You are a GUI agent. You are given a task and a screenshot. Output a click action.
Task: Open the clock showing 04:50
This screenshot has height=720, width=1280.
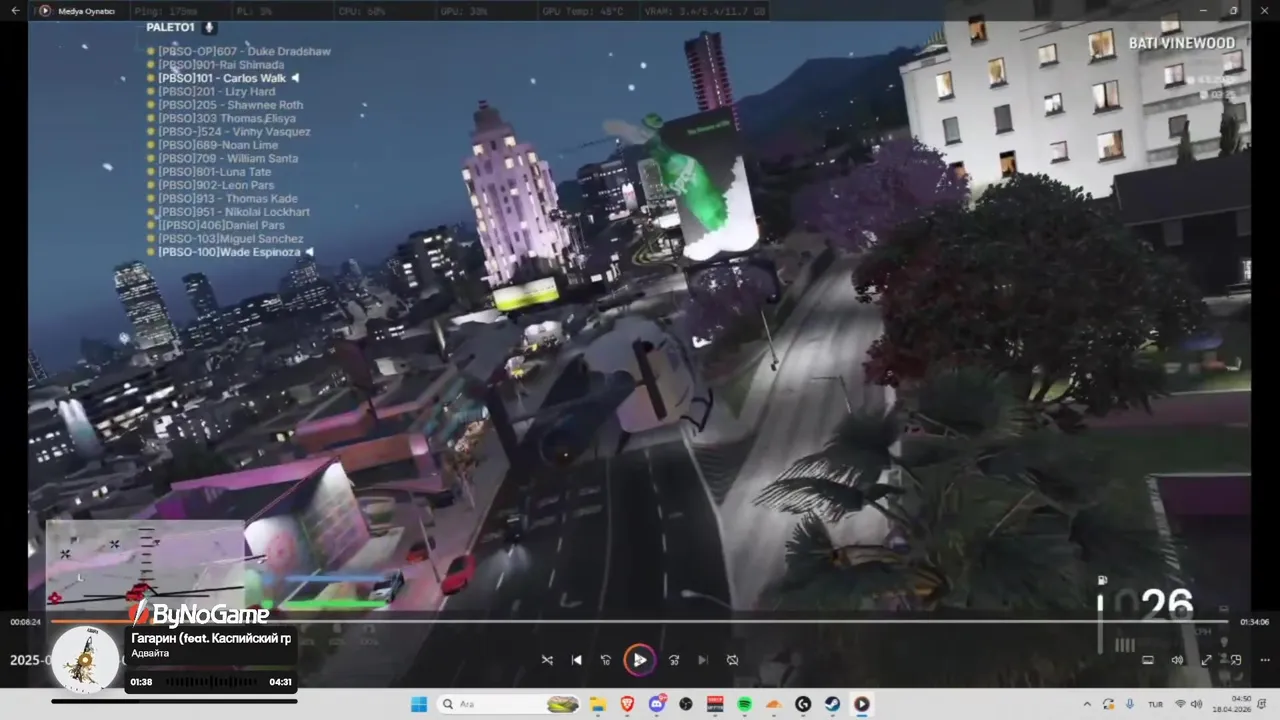[1240, 699]
